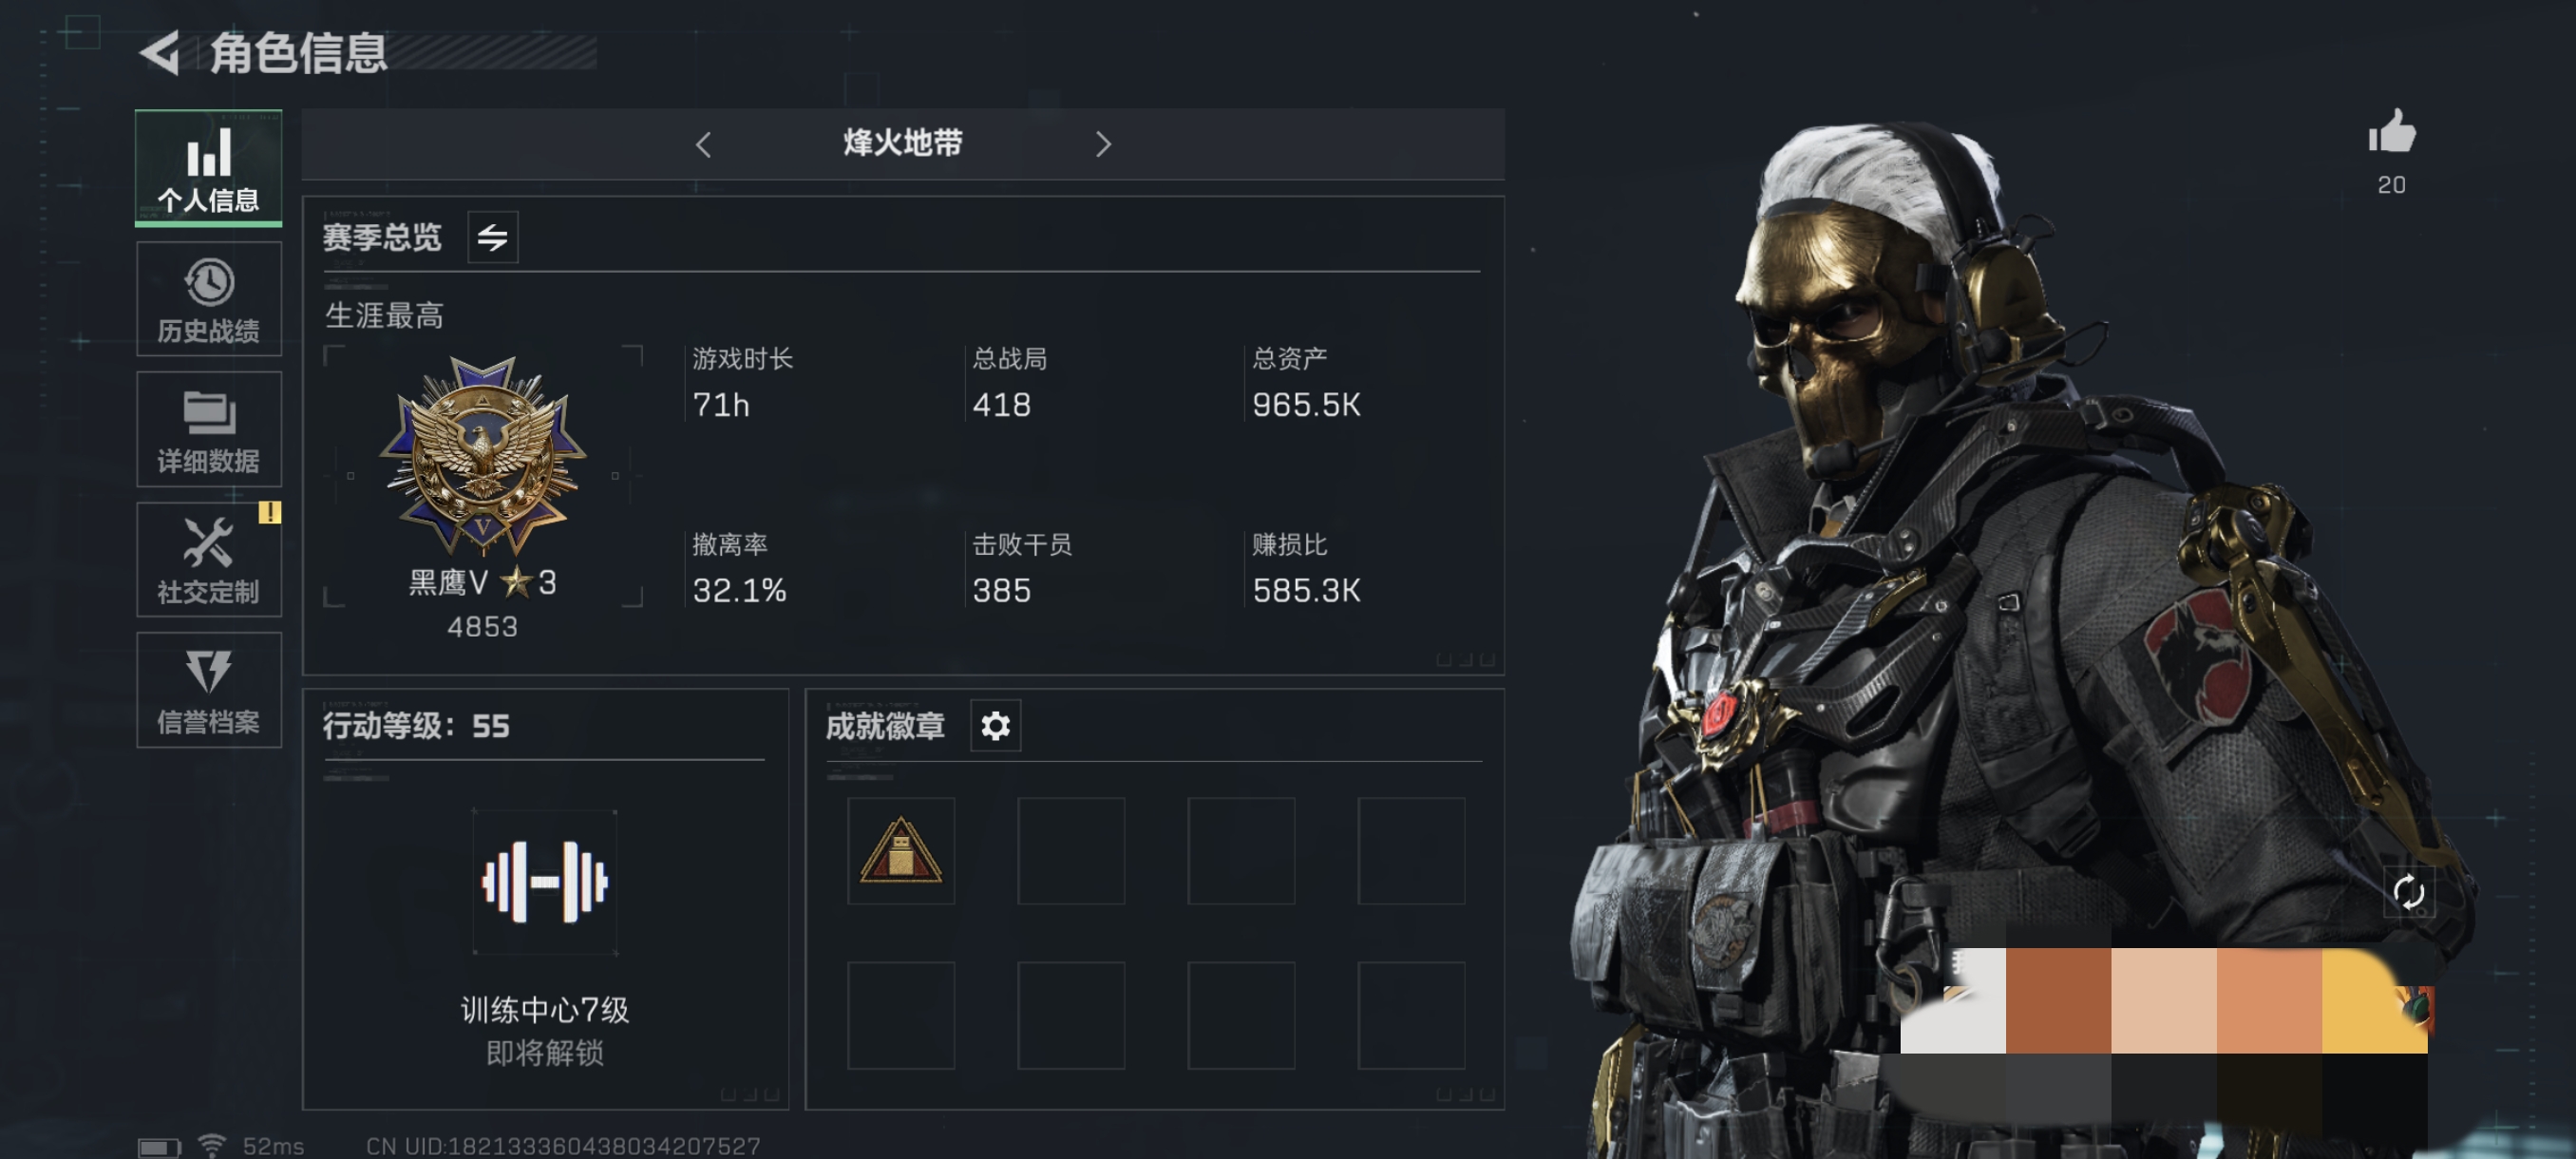
Task: Select the pyramid achievement badge slot
Action: 901,851
